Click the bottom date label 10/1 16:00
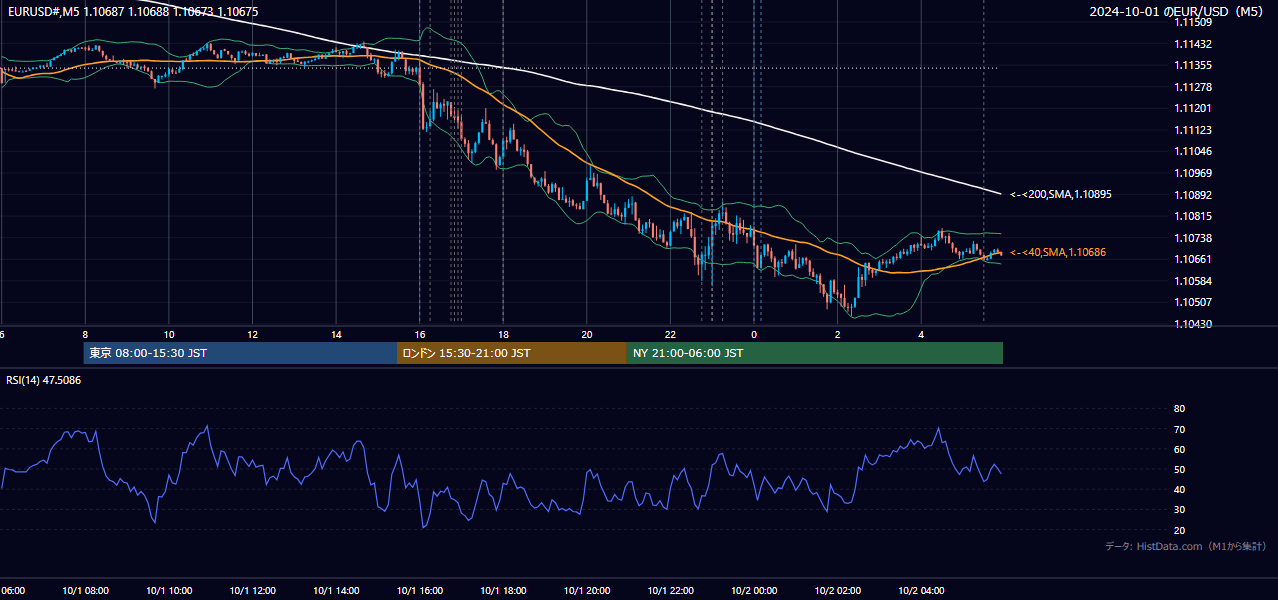Viewport: 1278px width, 600px height. pyautogui.click(x=420, y=591)
